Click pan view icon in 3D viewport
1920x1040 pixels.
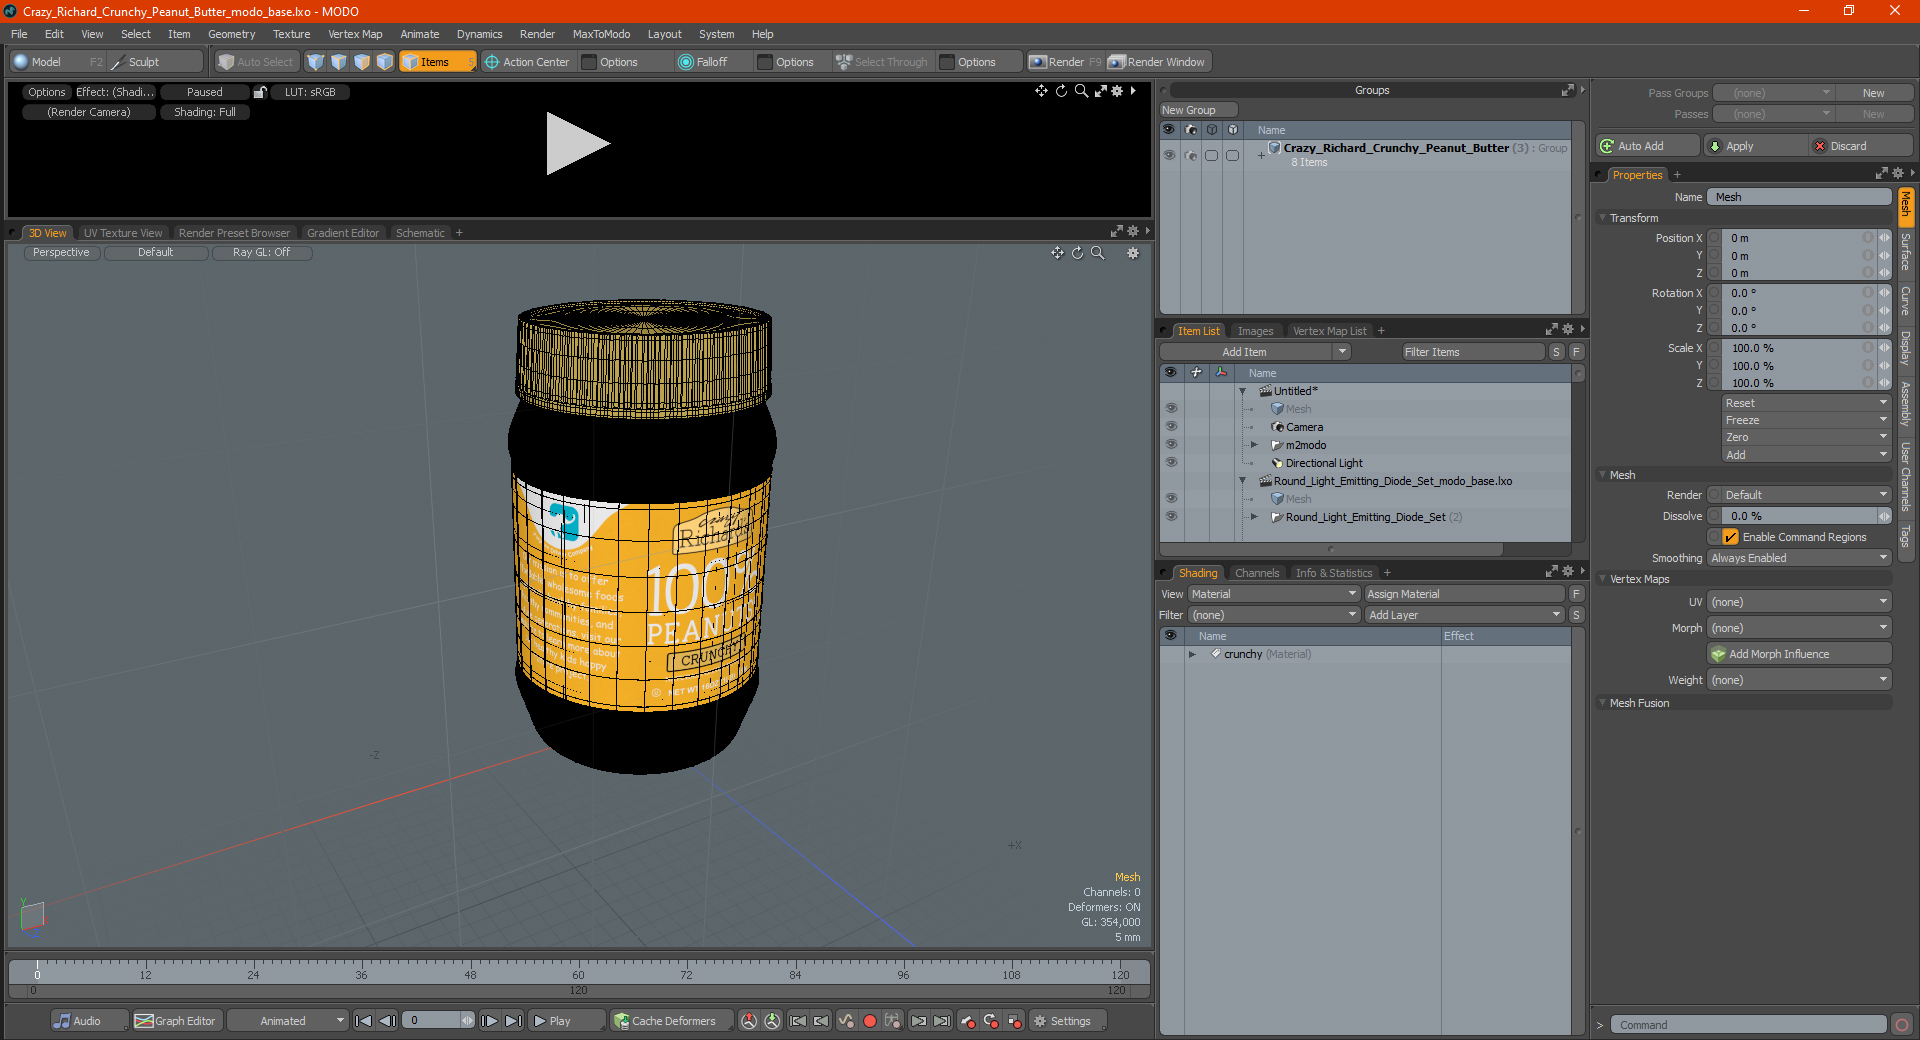(1057, 253)
